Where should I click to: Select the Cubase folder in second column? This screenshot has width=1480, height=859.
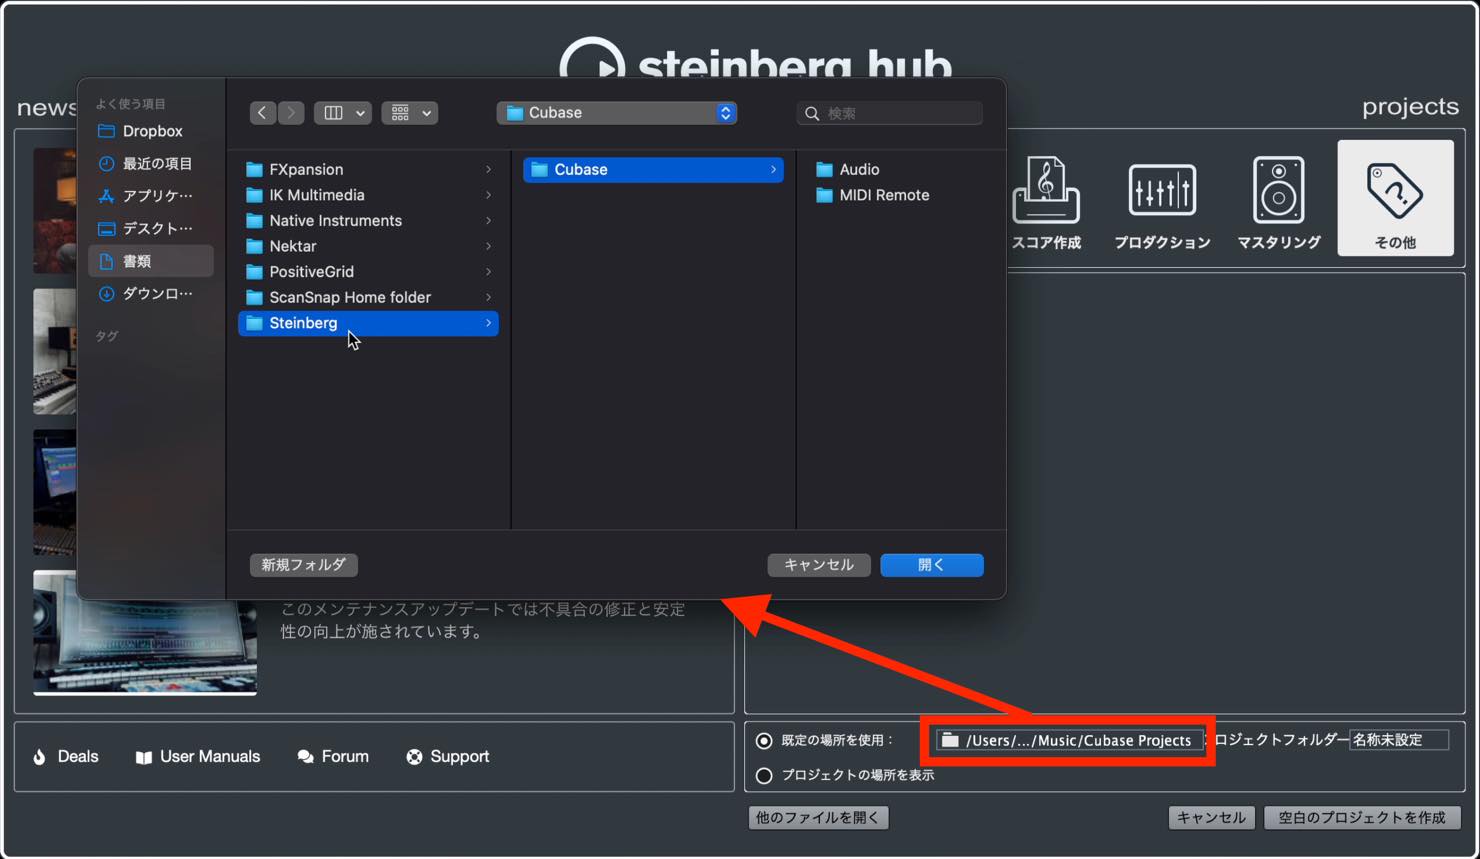point(653,169)
